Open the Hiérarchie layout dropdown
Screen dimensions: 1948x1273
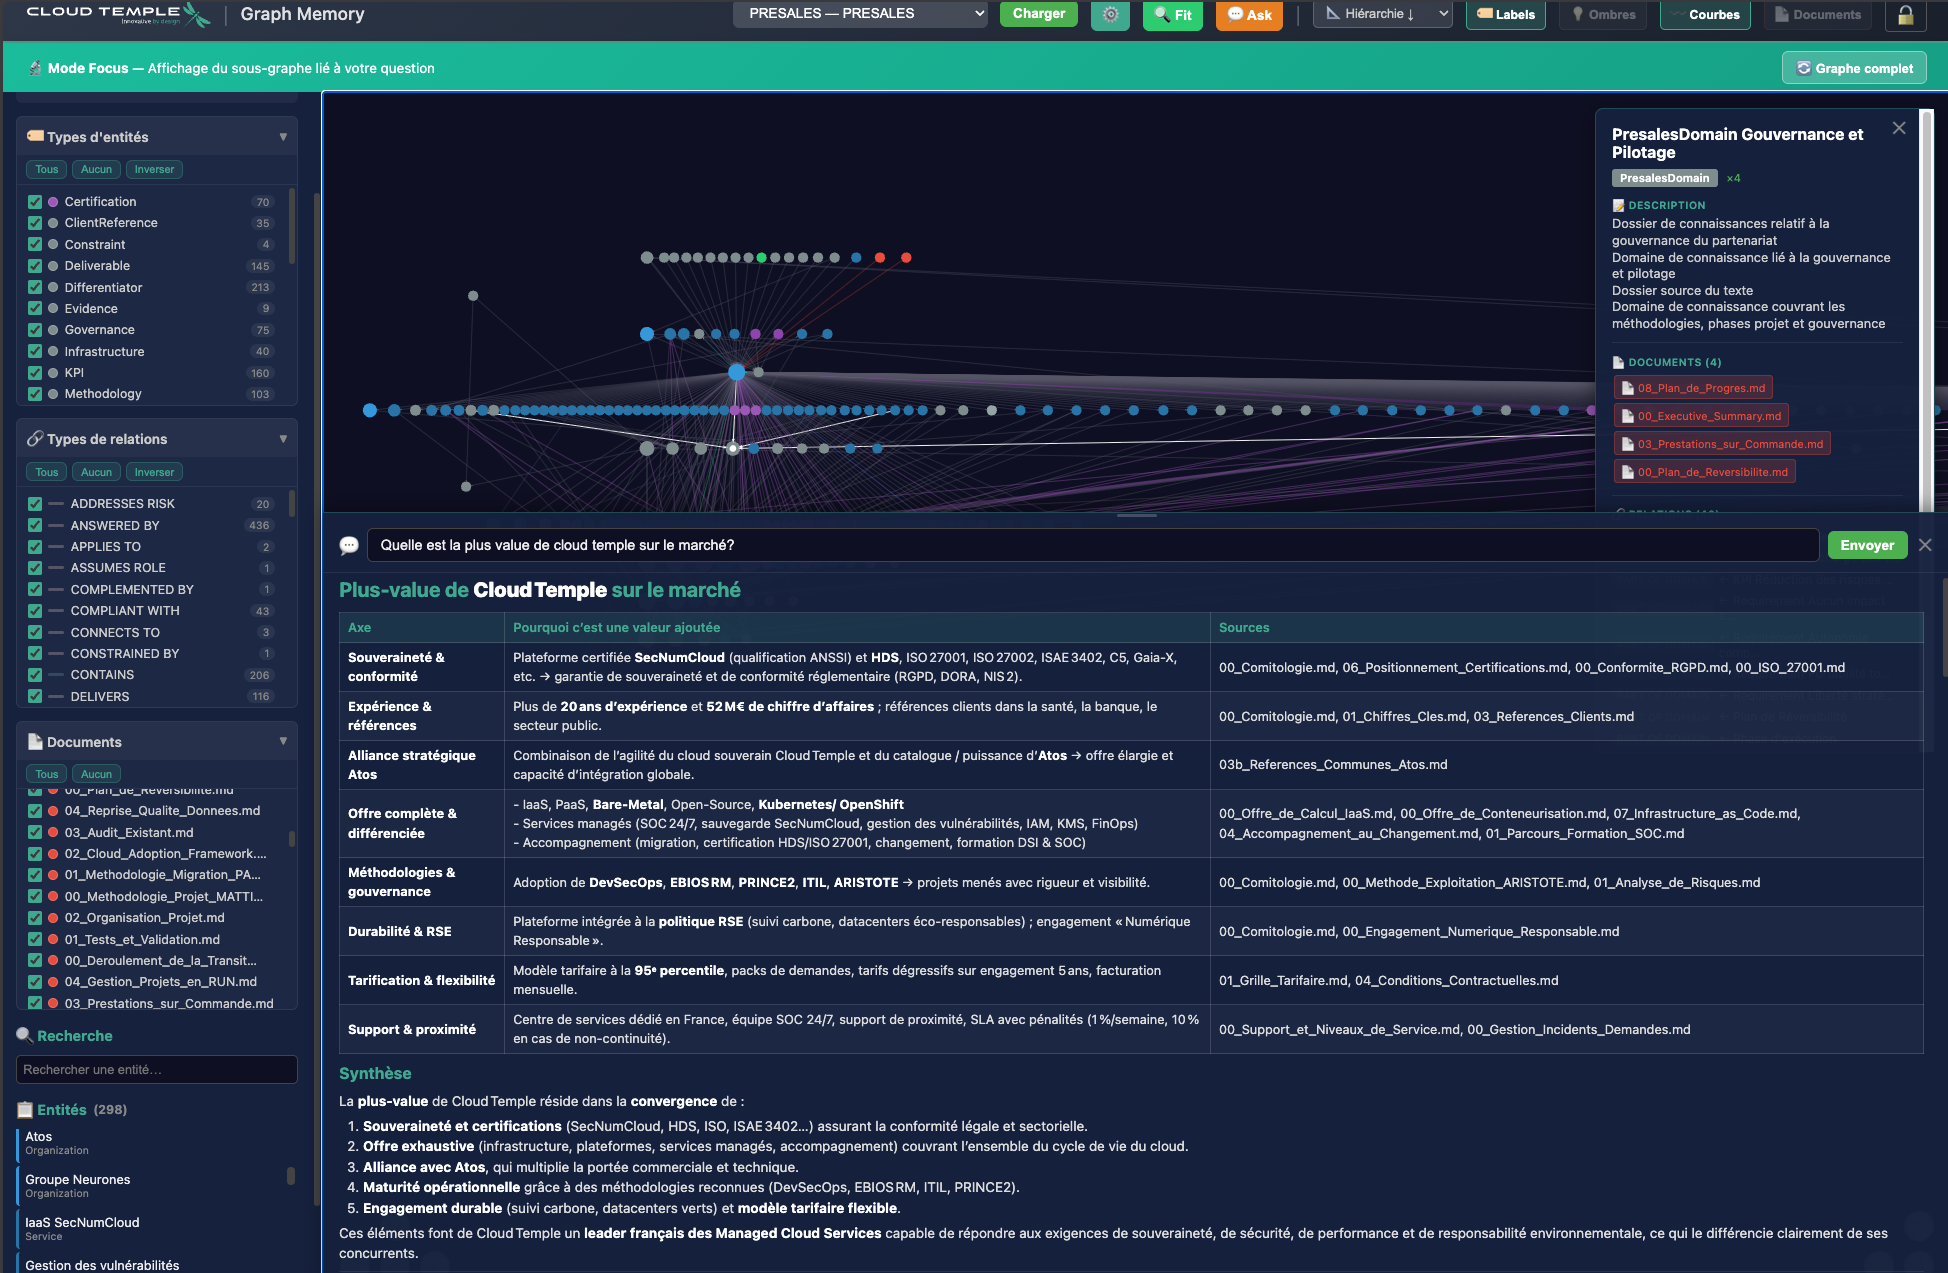(1382, 14)
